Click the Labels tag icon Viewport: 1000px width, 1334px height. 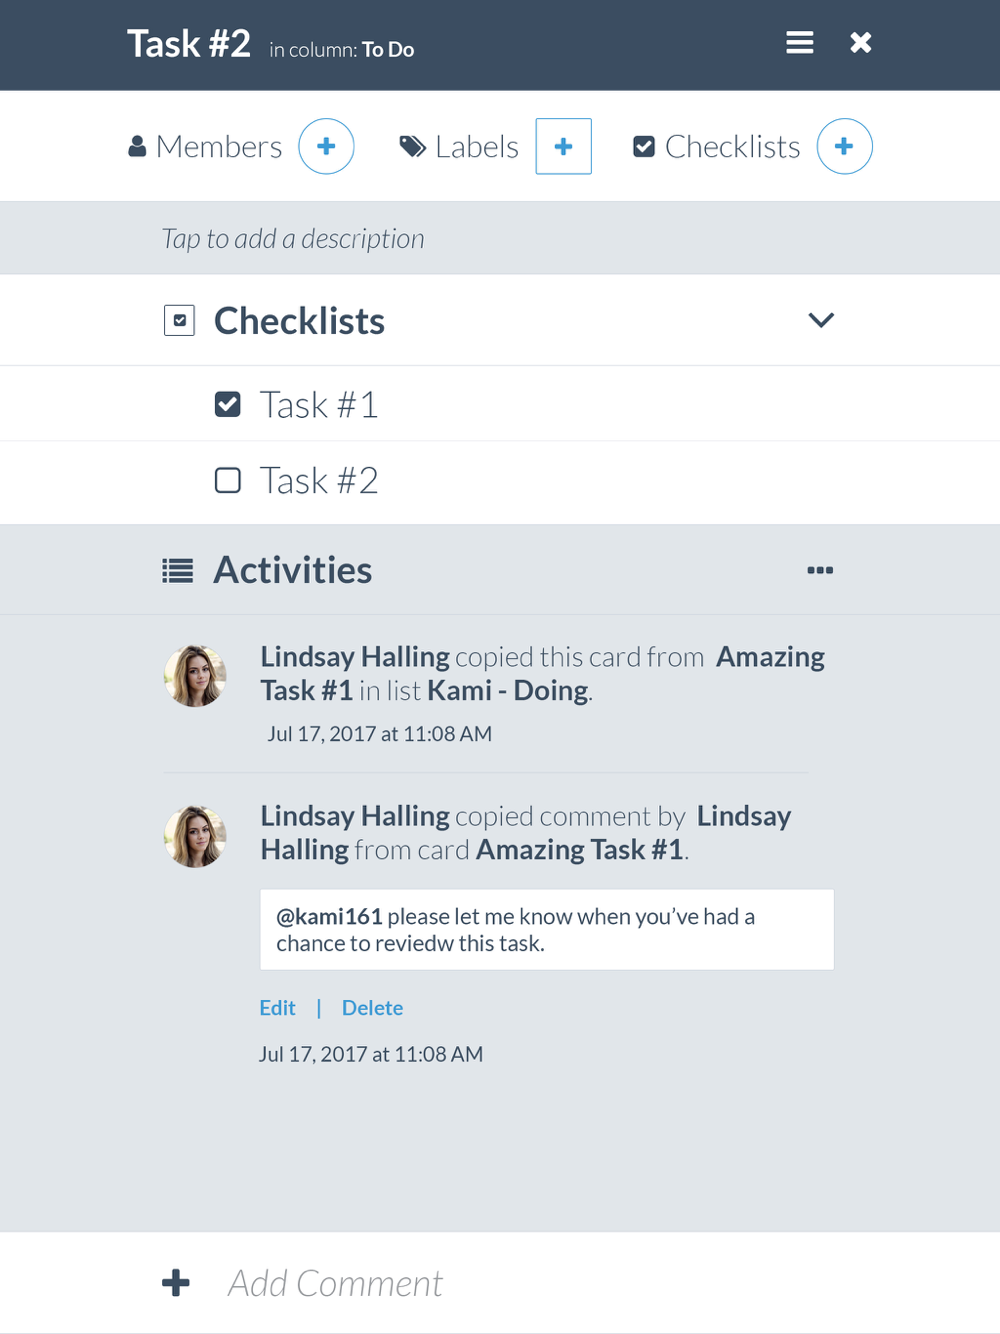click(412, 147)
